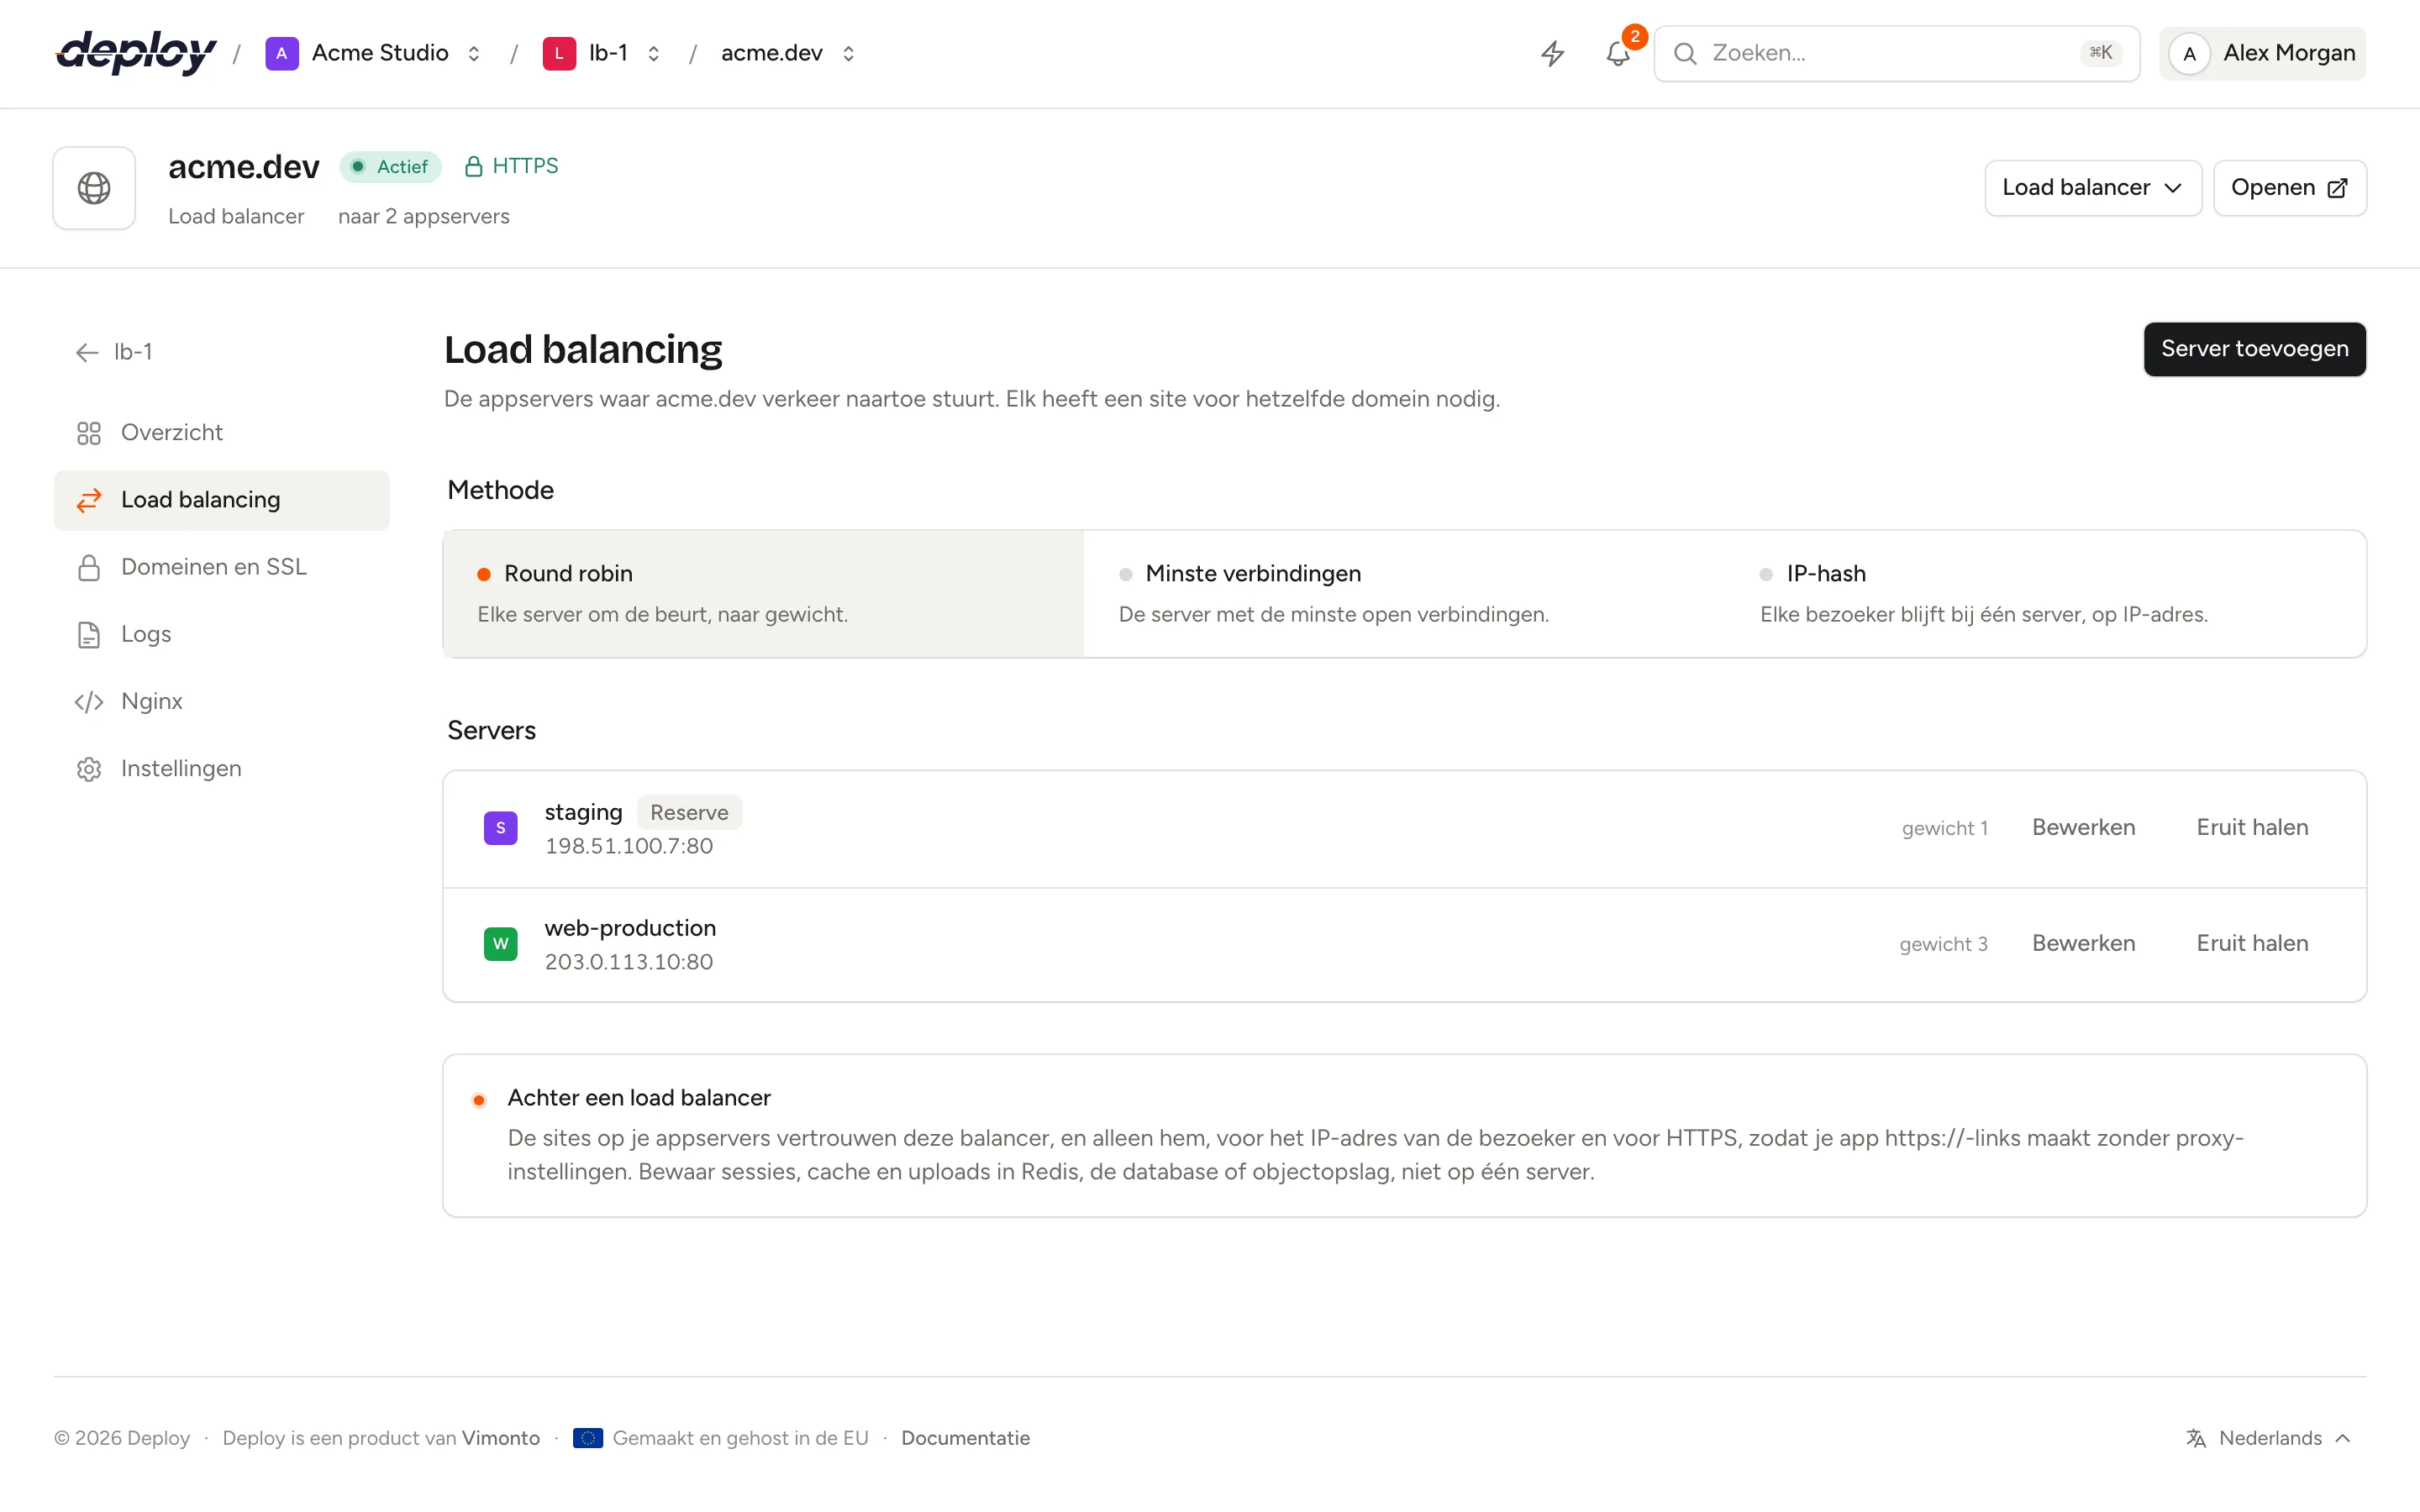2420x1512 pixels.
Task: Open the Alex Morgan user menu
Action: tap(2262, 53)
